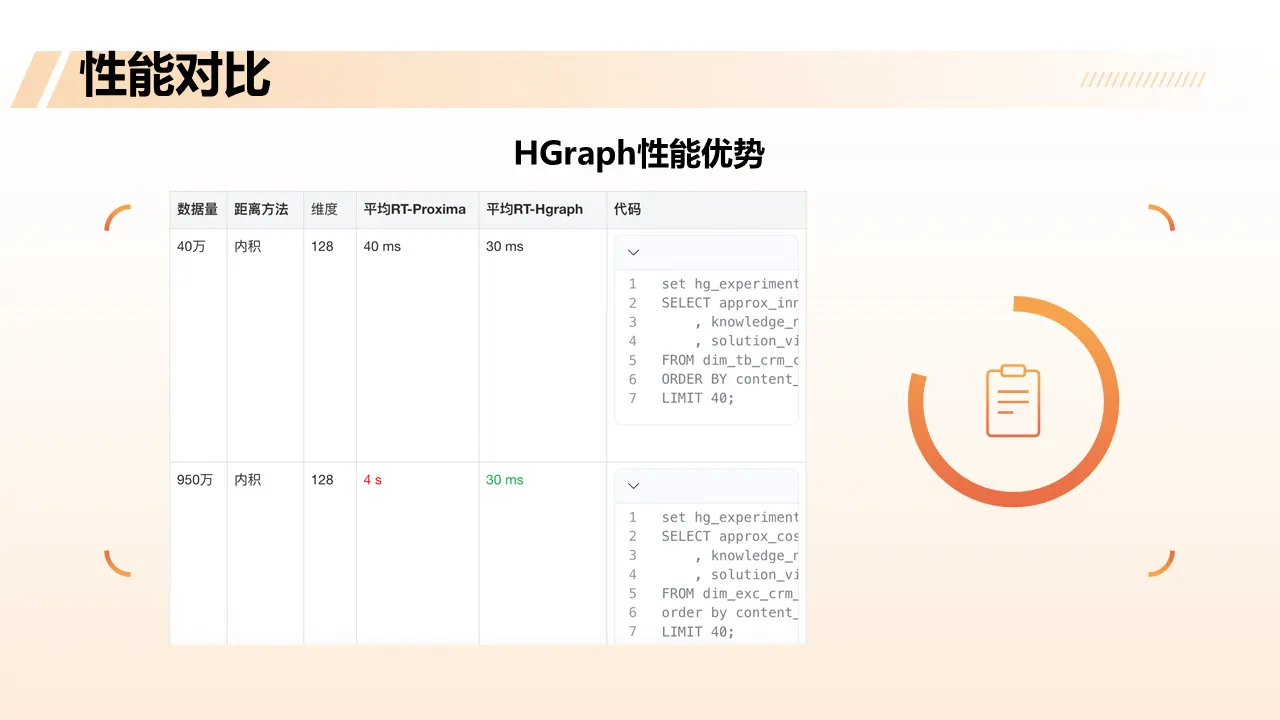
Task: Click the orange diagonal stripe decoration near top right
Action: [1142, 79]
